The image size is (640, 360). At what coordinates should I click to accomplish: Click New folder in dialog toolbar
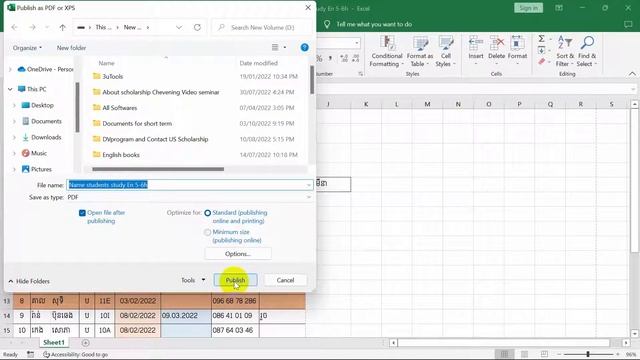coord(71,48)
